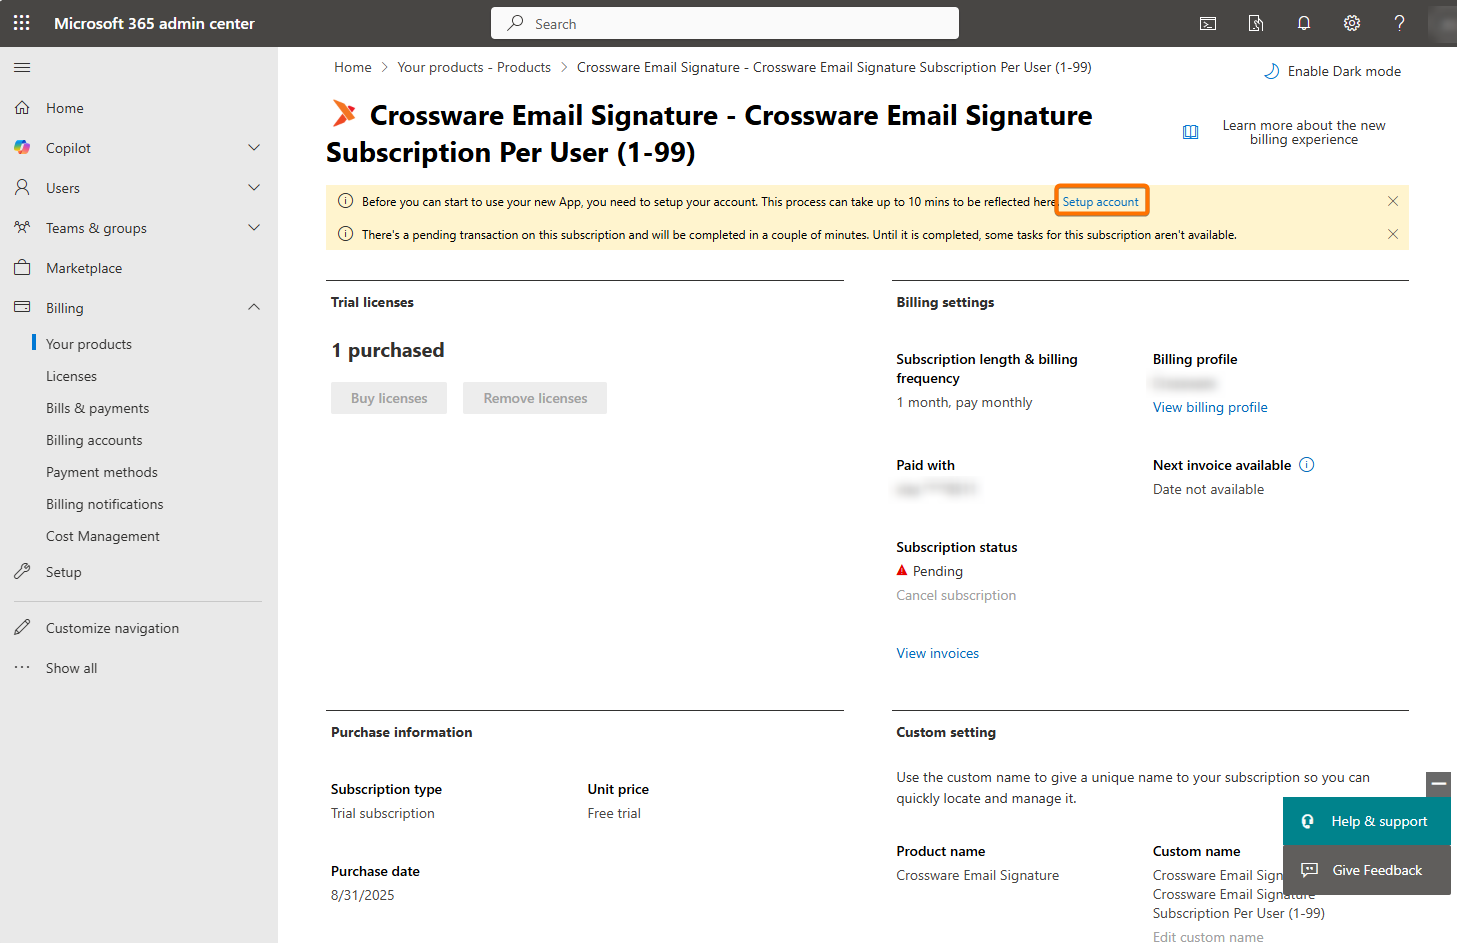Open Bills & payments in the sidebar

(x=97, y=408)
